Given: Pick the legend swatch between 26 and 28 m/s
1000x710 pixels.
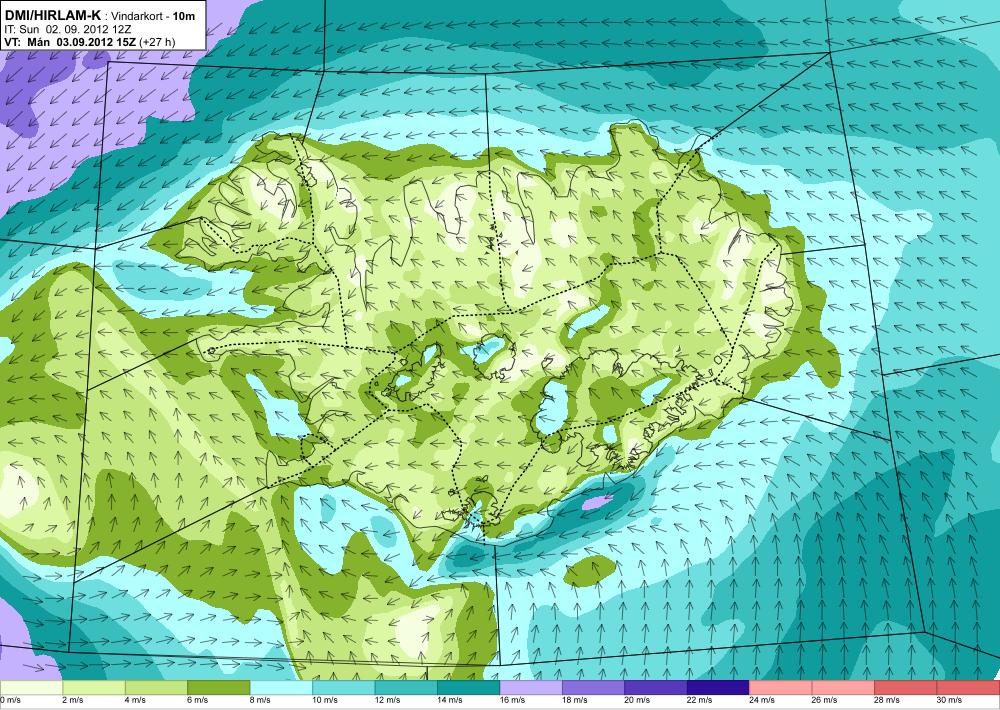Looking at the screenshot, I should click(x=844, y=688).
